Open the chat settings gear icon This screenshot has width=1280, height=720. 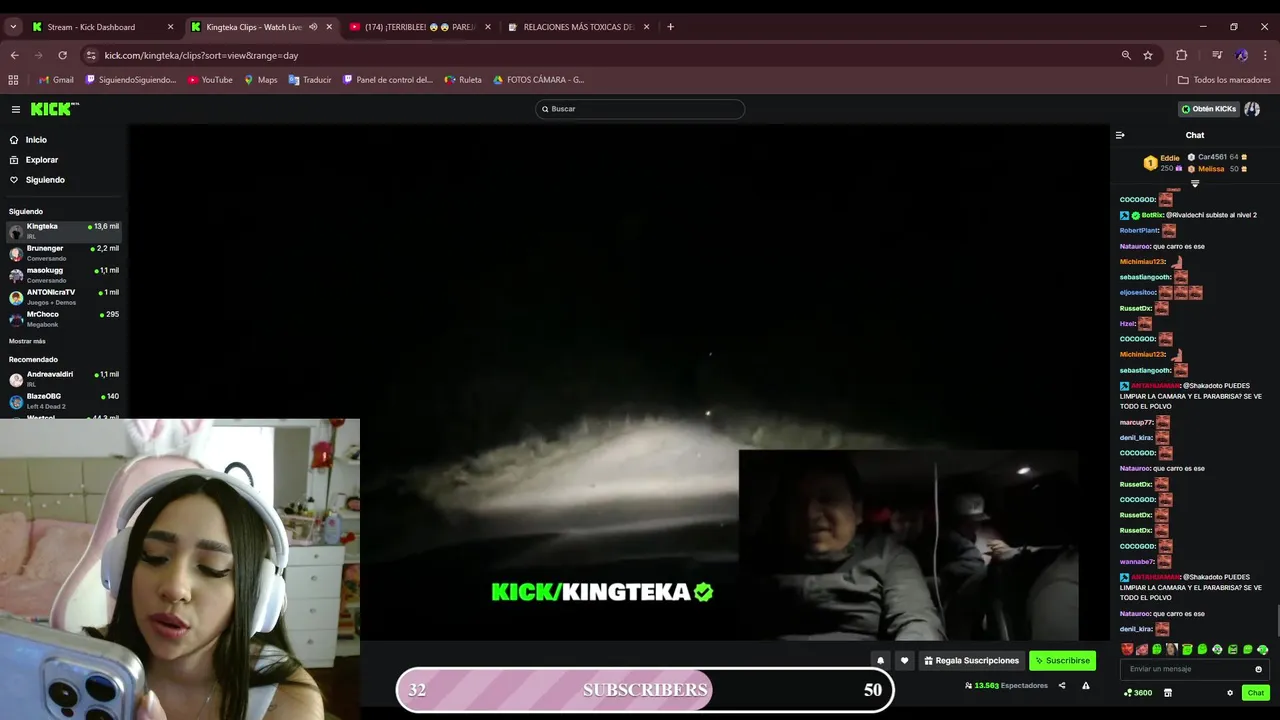[1230, 693]
